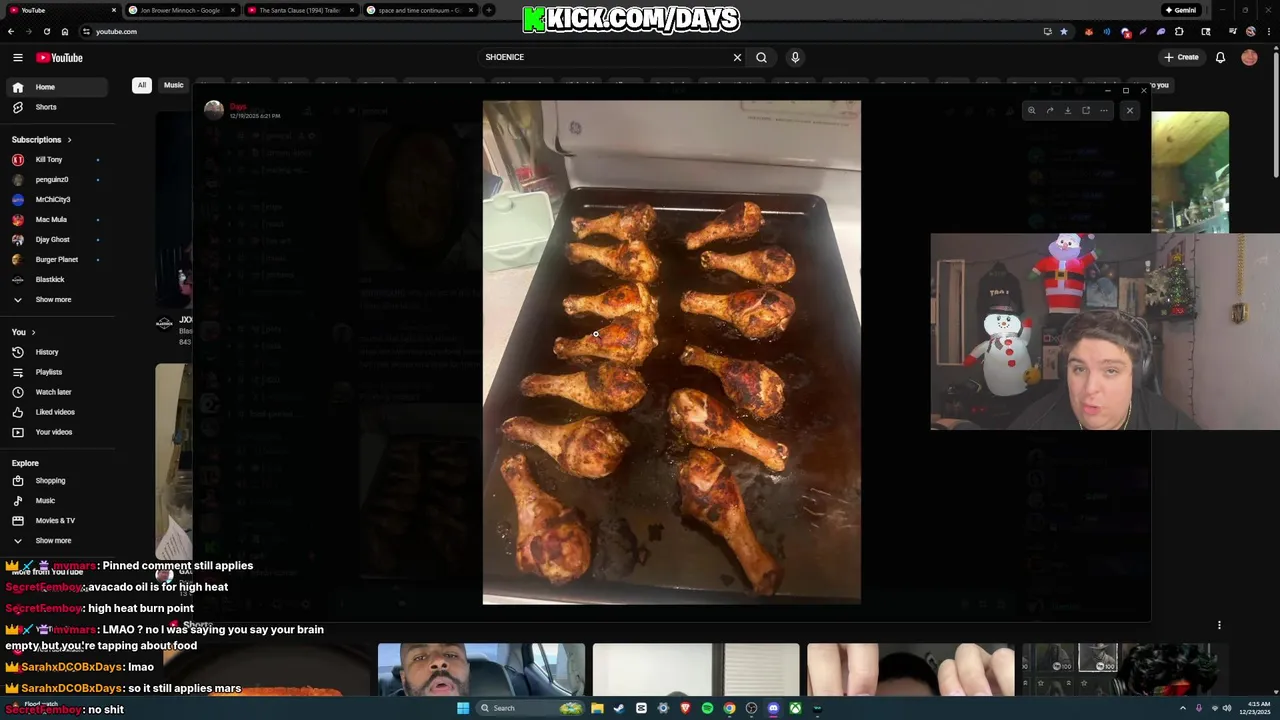Switch to space and time continuum tab
Image resolution: width=1280 pixels, height=720 pixels.
coord(418,10)
